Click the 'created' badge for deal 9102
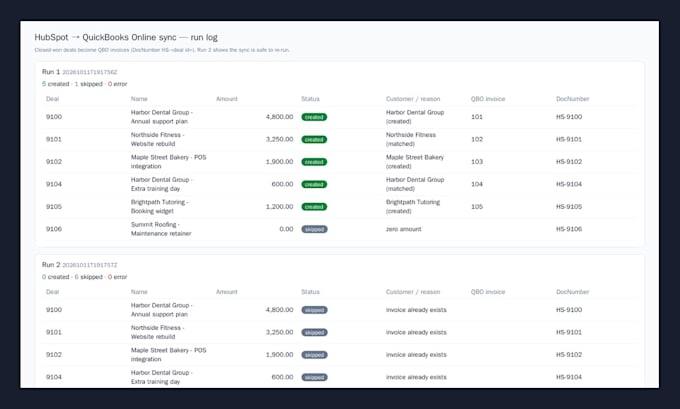Screen dimensions: 680x409 (314, 162)
